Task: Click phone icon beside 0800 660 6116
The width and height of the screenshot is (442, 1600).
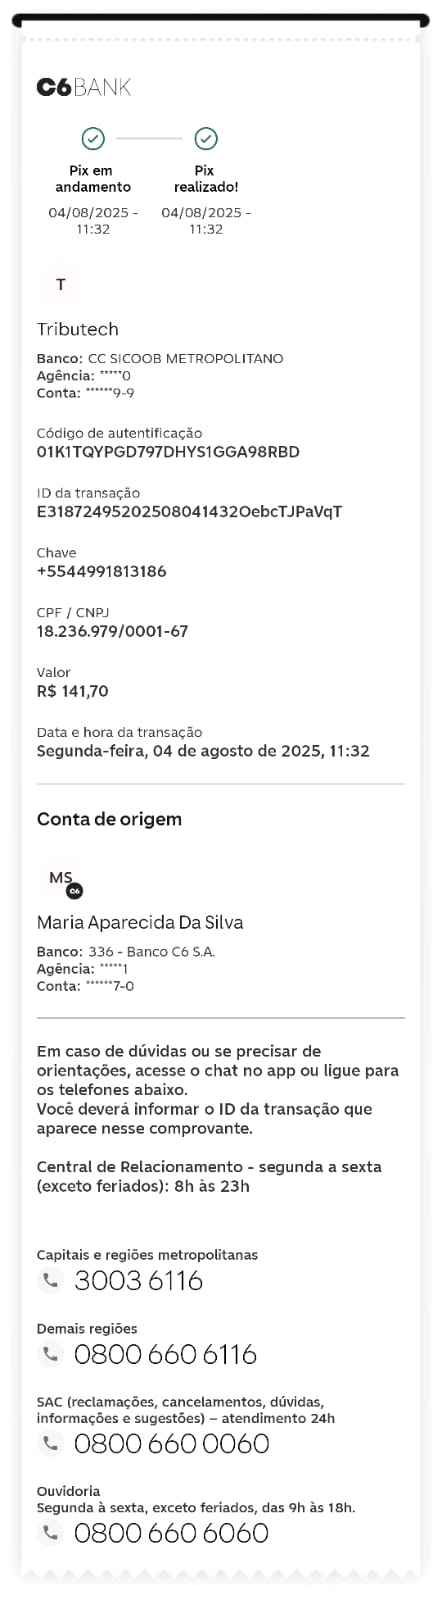Action: pos(50,1353)
